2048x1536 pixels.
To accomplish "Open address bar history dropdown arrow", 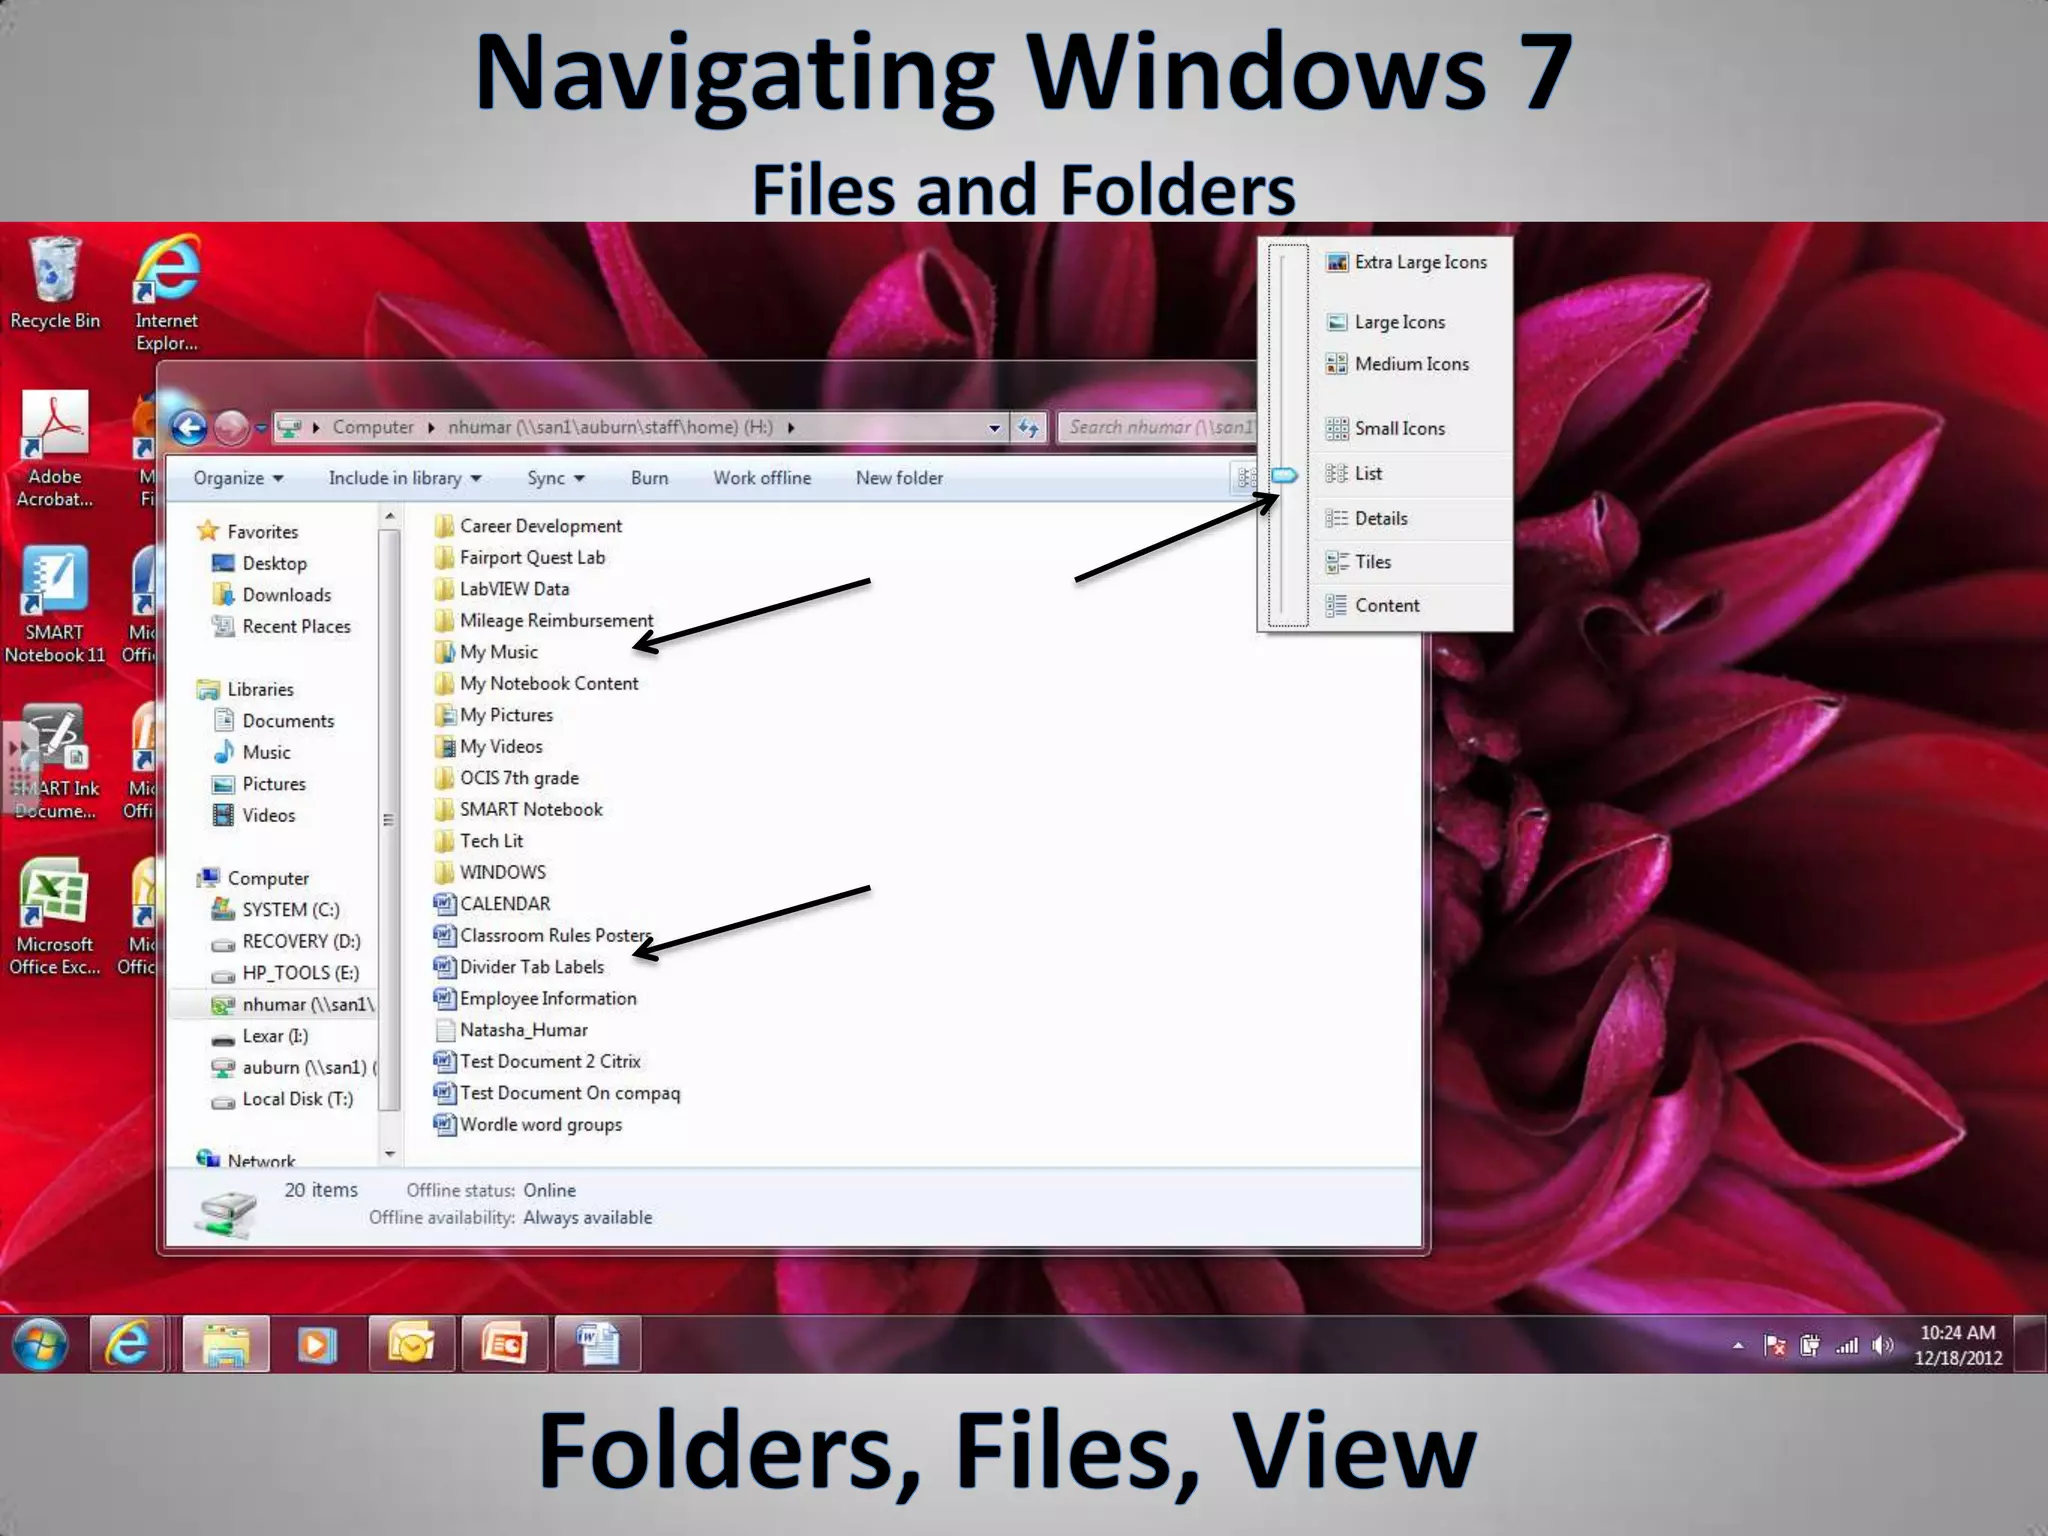I will (994, 428).
